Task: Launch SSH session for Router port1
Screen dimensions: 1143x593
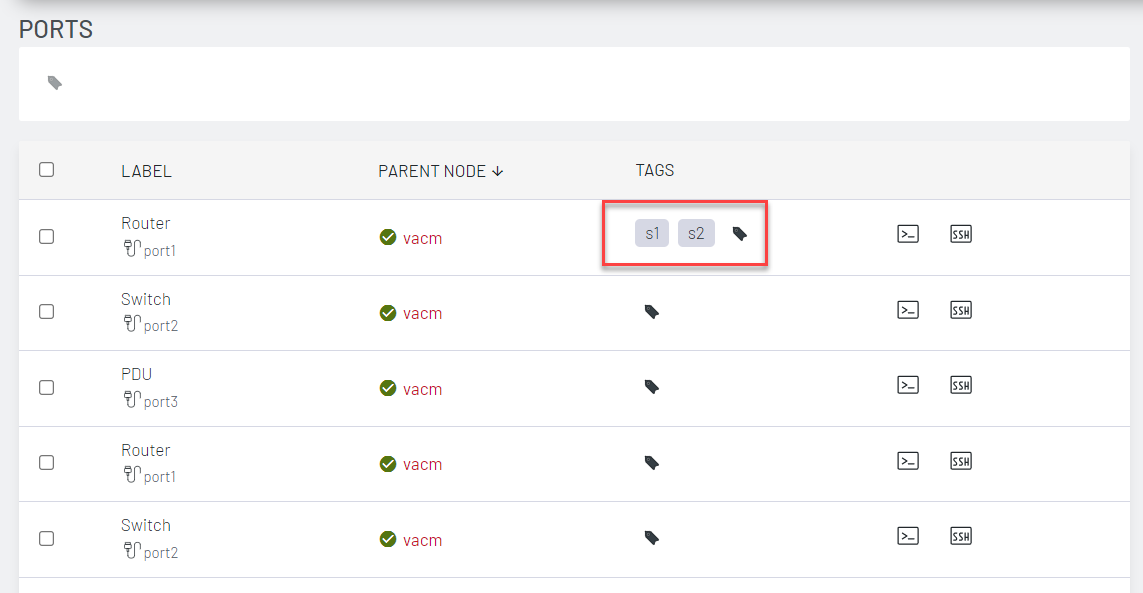Action: click(x=960, y=234)
